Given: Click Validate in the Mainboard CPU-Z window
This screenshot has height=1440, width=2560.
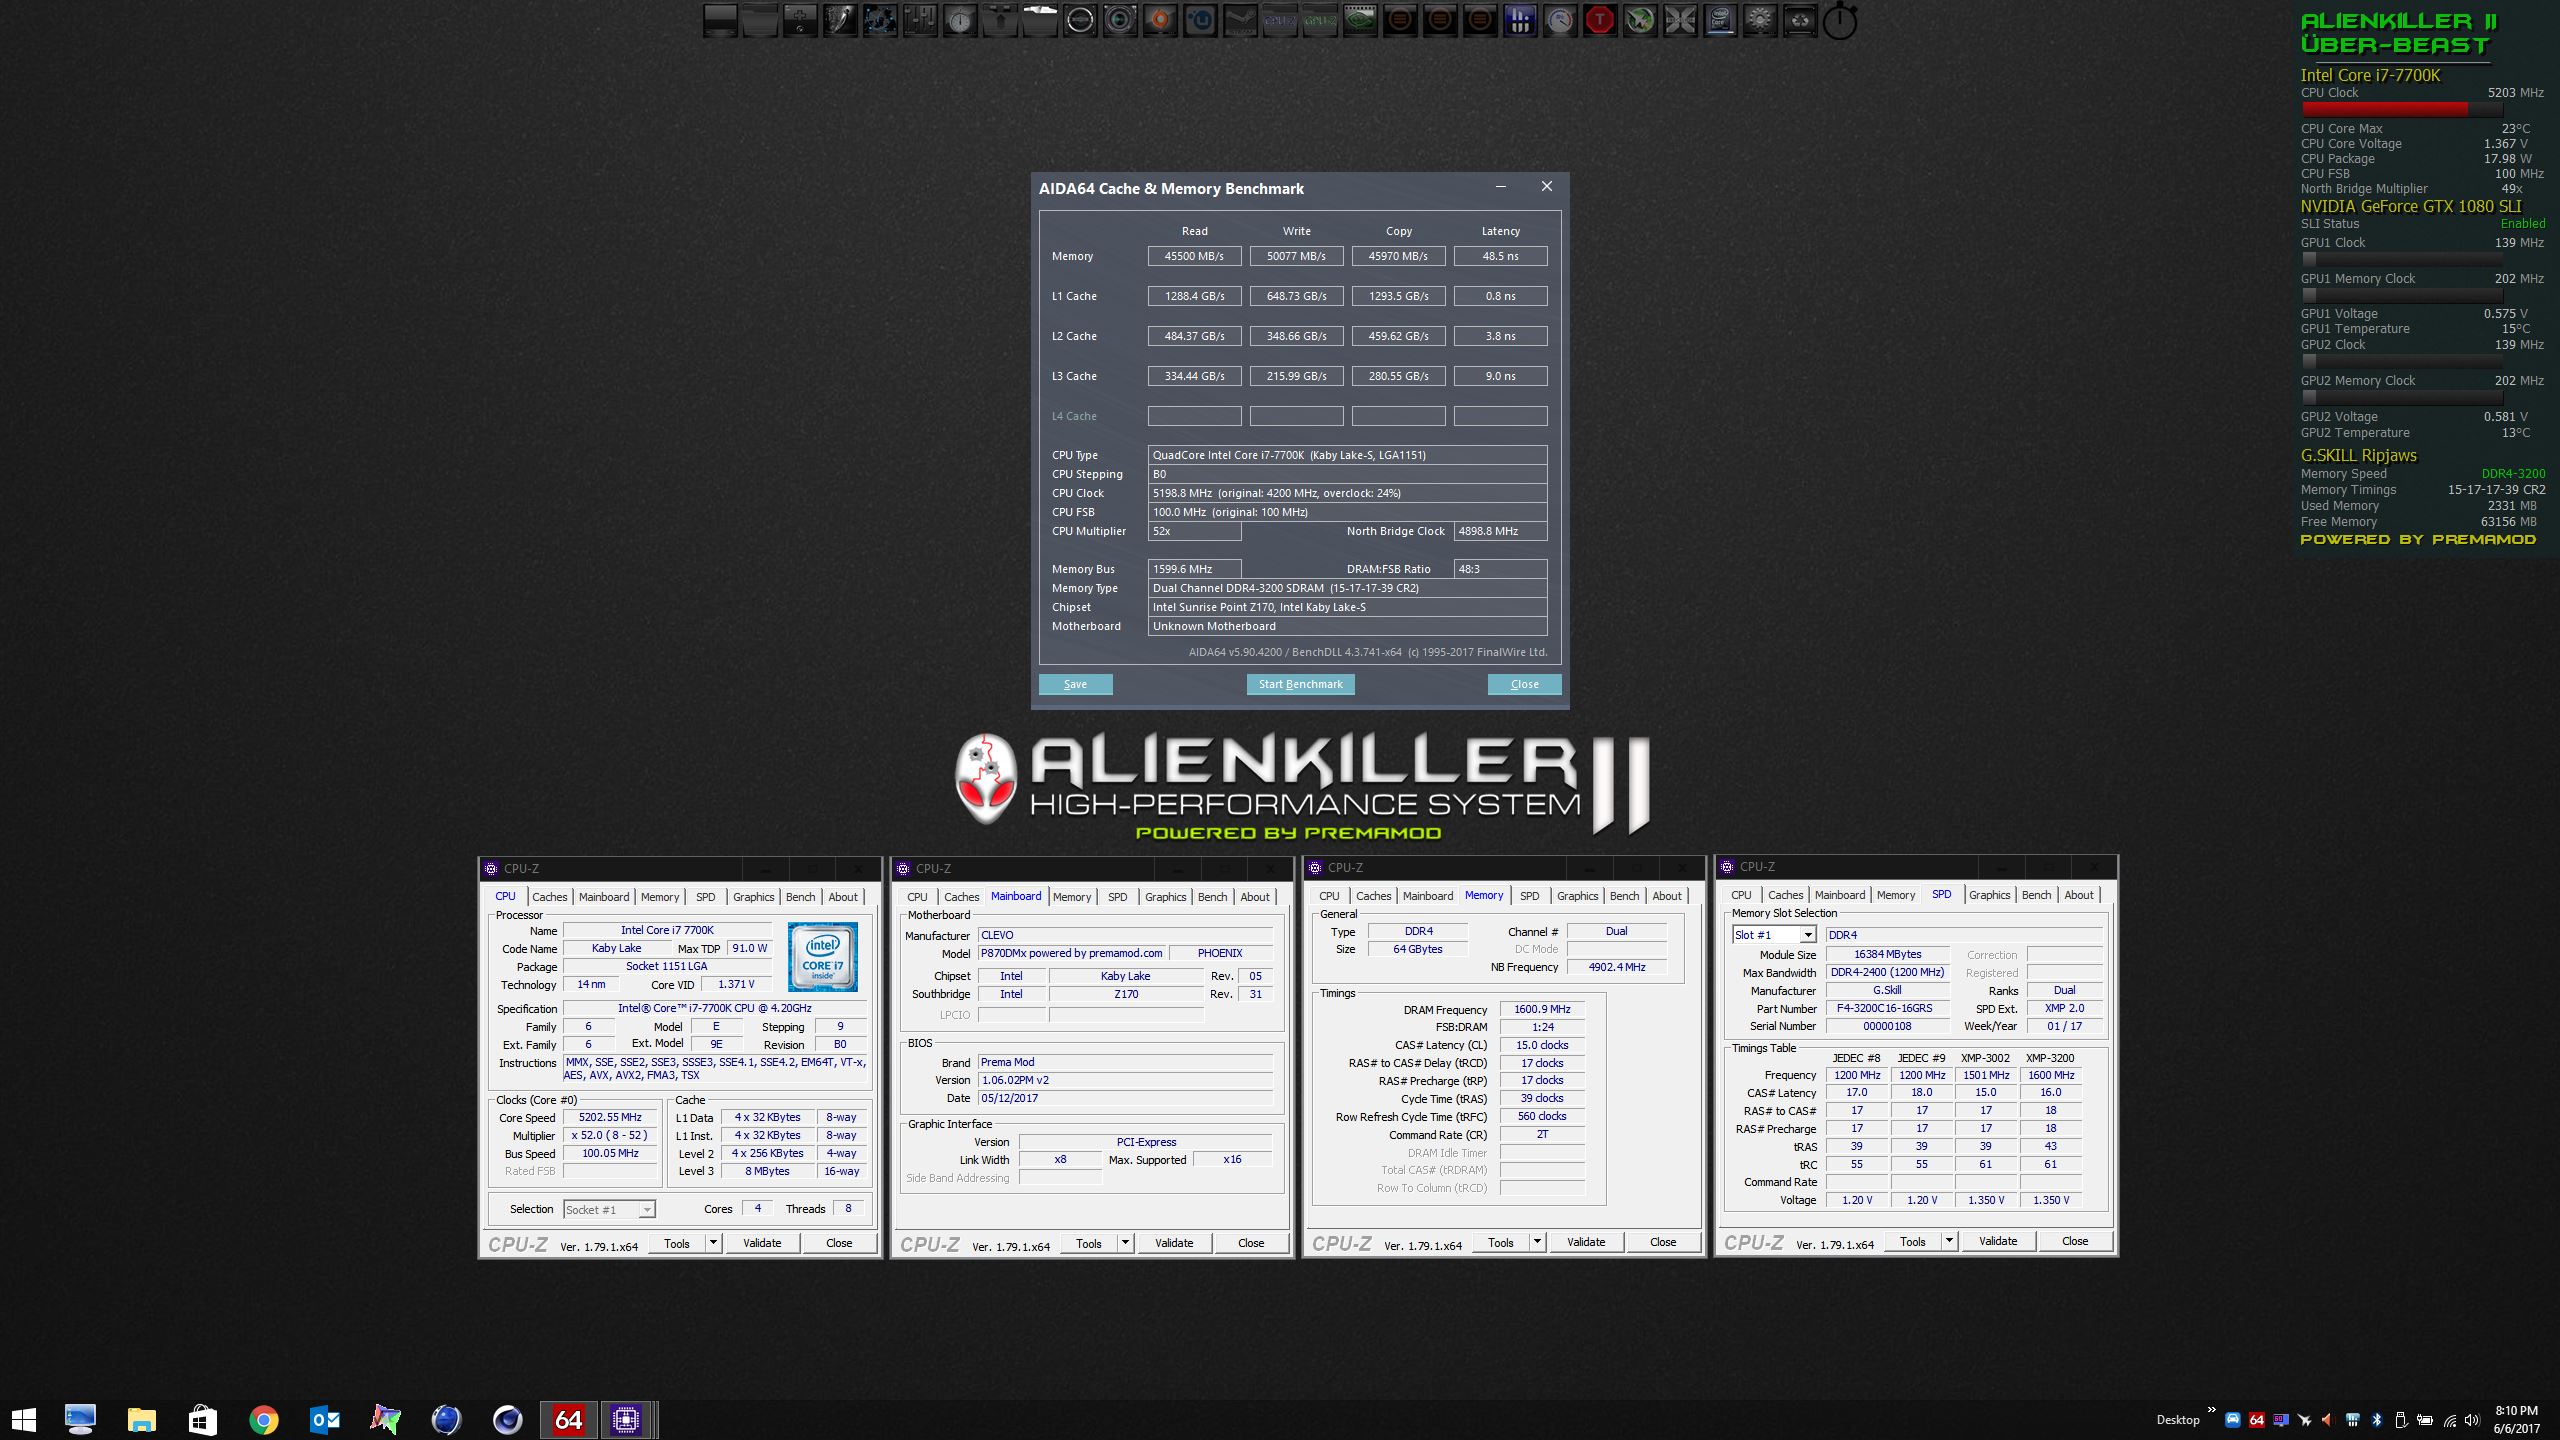Looking at the screenshot, I should [x=1173, y=1243].
